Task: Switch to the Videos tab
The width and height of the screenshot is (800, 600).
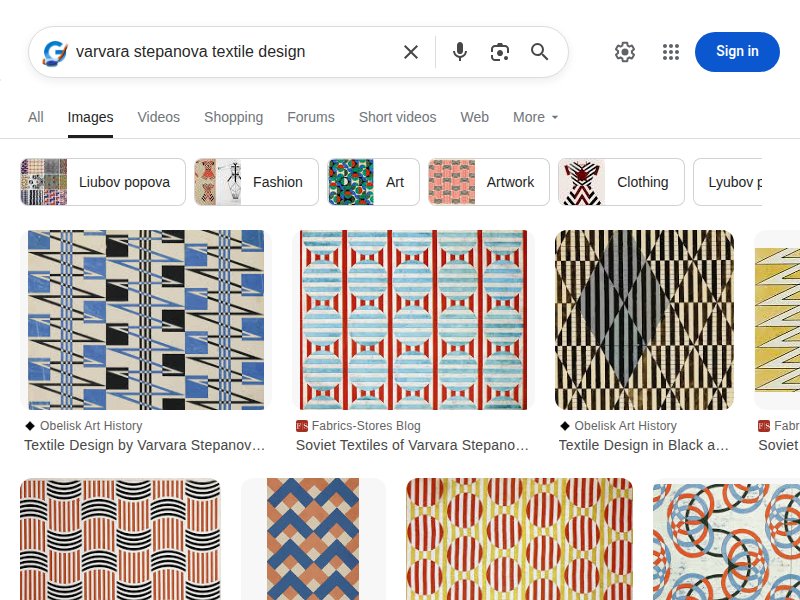Action: tap(158, 117)
